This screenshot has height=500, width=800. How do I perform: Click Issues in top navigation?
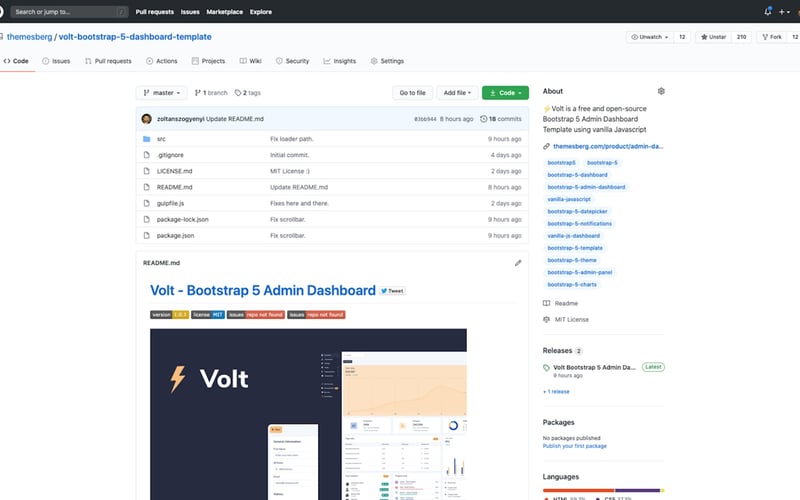[190, 12]
